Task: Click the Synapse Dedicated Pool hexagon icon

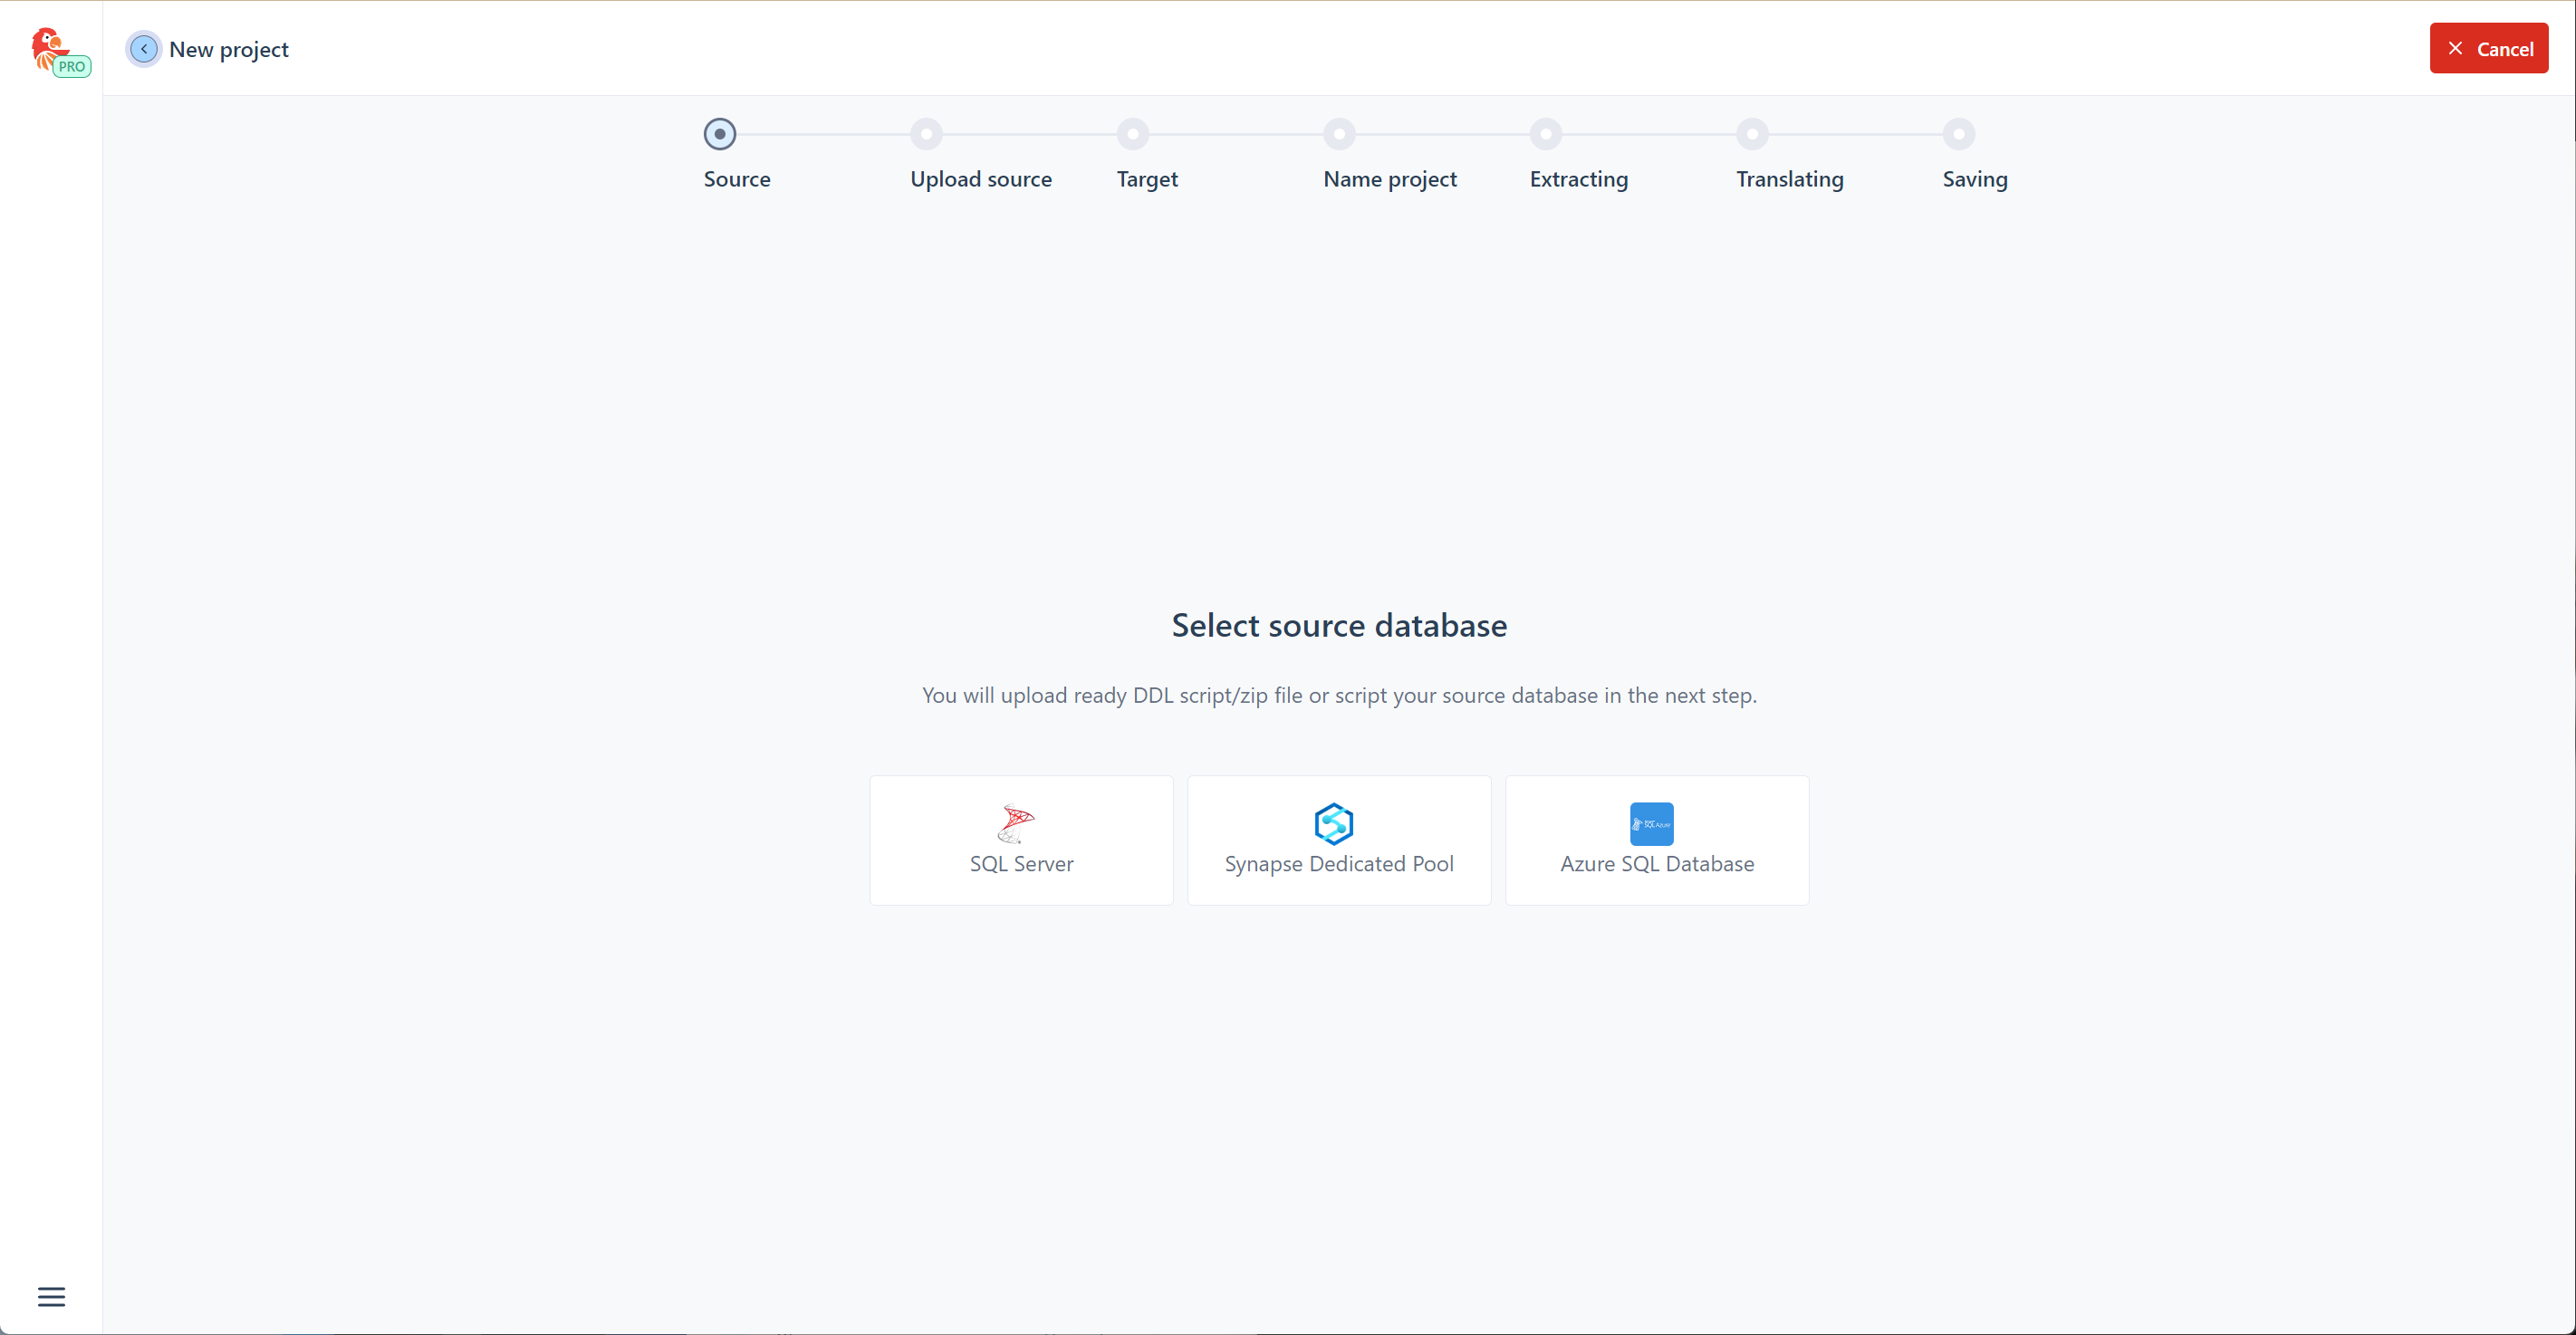Action: tap(1333, 823)
